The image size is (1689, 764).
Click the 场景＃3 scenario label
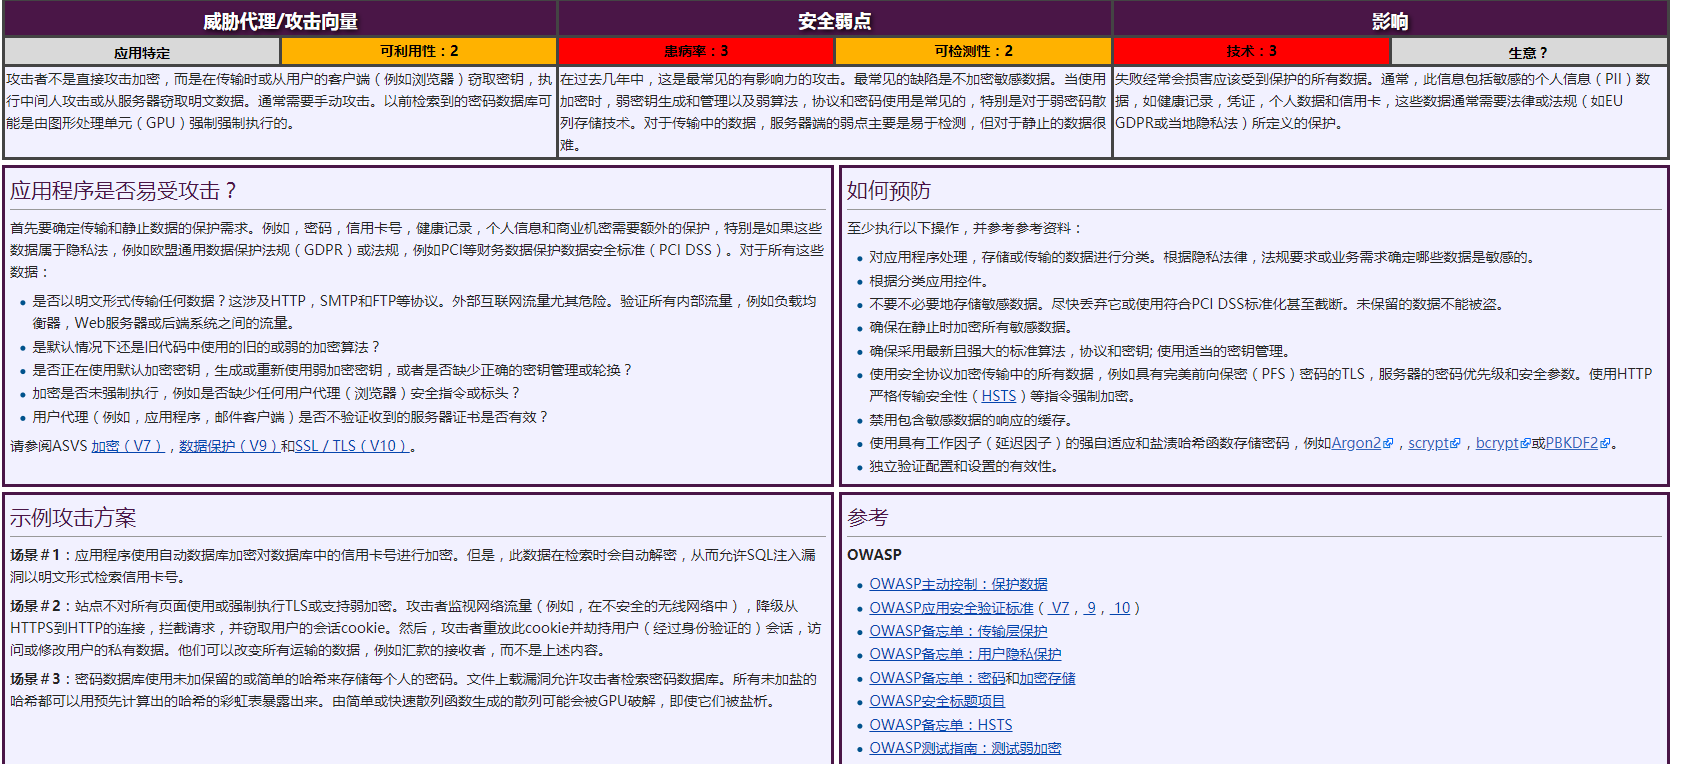[x=35, y=679]
